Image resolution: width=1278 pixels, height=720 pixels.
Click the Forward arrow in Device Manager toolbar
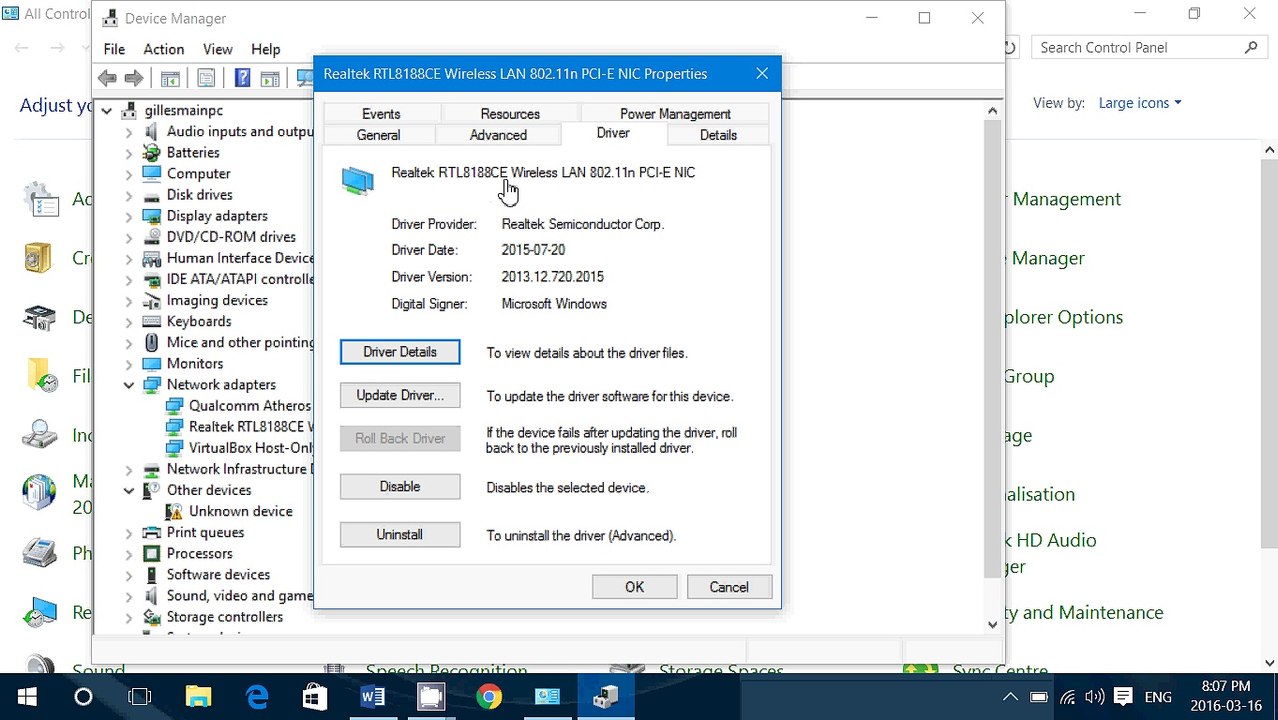(x=133, y=78)
